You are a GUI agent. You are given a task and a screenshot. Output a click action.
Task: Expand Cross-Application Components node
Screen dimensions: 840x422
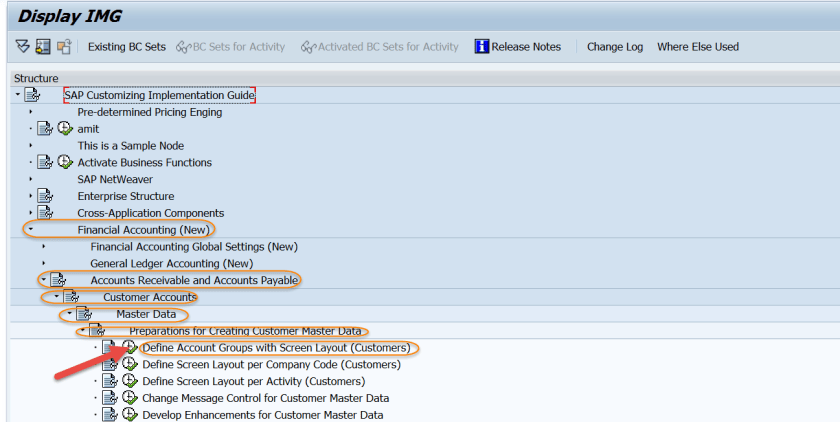click(31, 213)
